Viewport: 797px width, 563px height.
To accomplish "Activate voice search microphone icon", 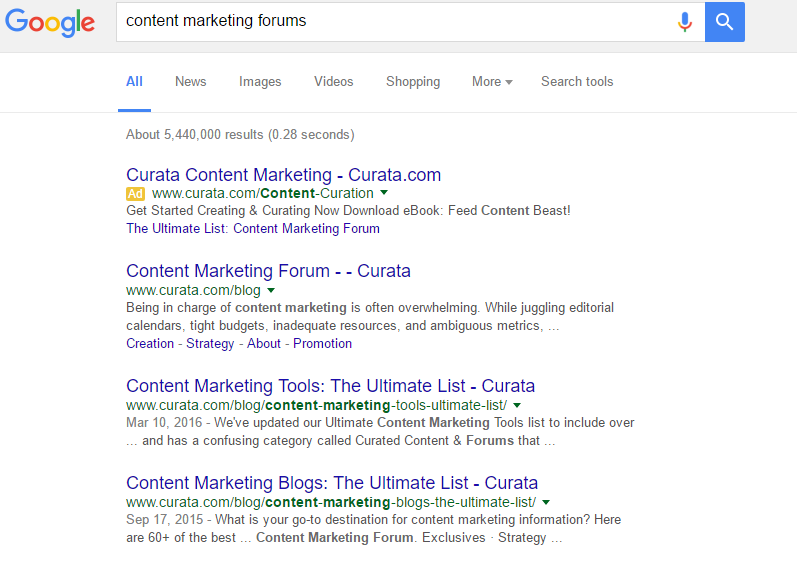I will click(685, 22).
